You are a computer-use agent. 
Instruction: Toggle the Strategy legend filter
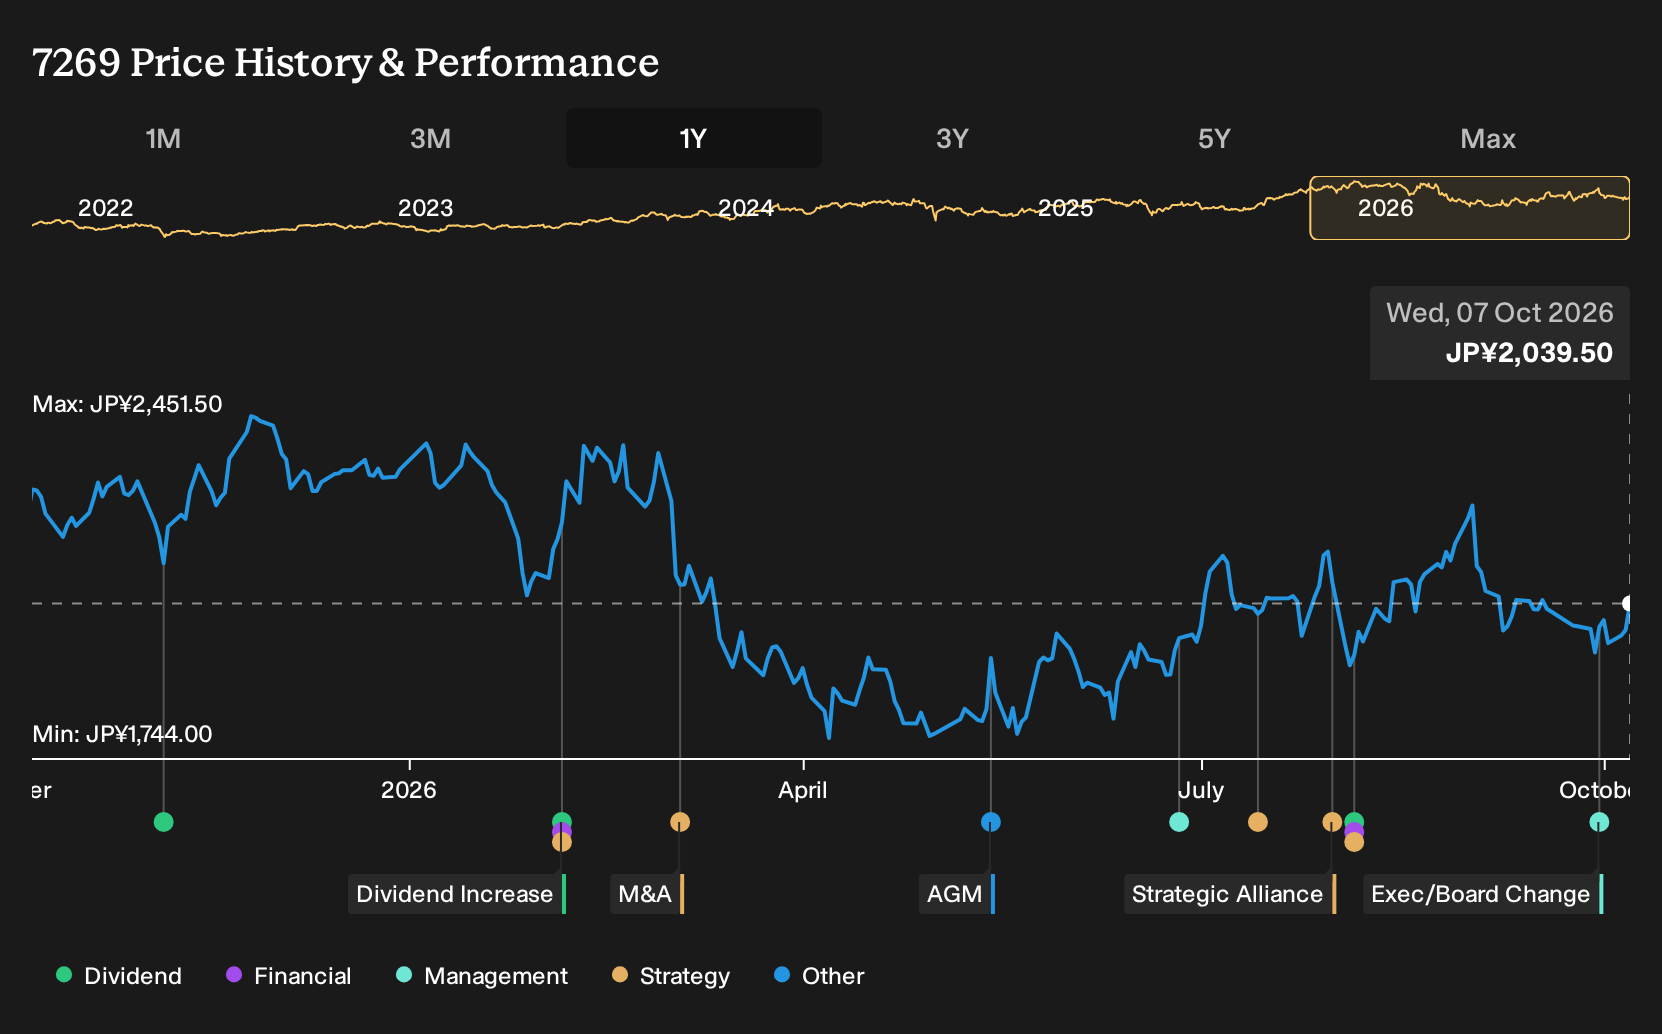(x=671, y=976)
